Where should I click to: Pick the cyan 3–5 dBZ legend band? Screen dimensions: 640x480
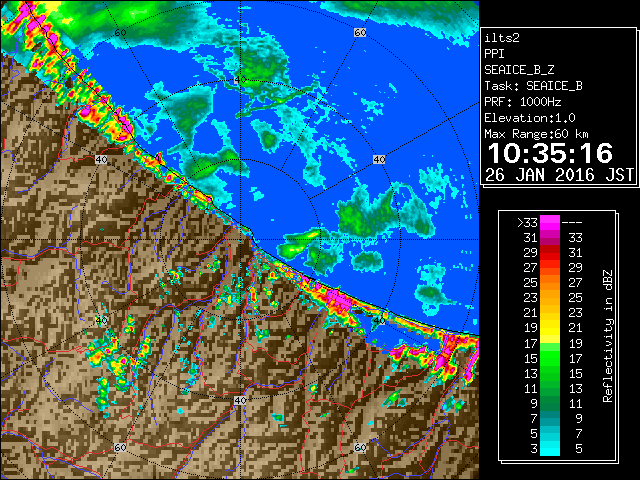coord(550,448)
